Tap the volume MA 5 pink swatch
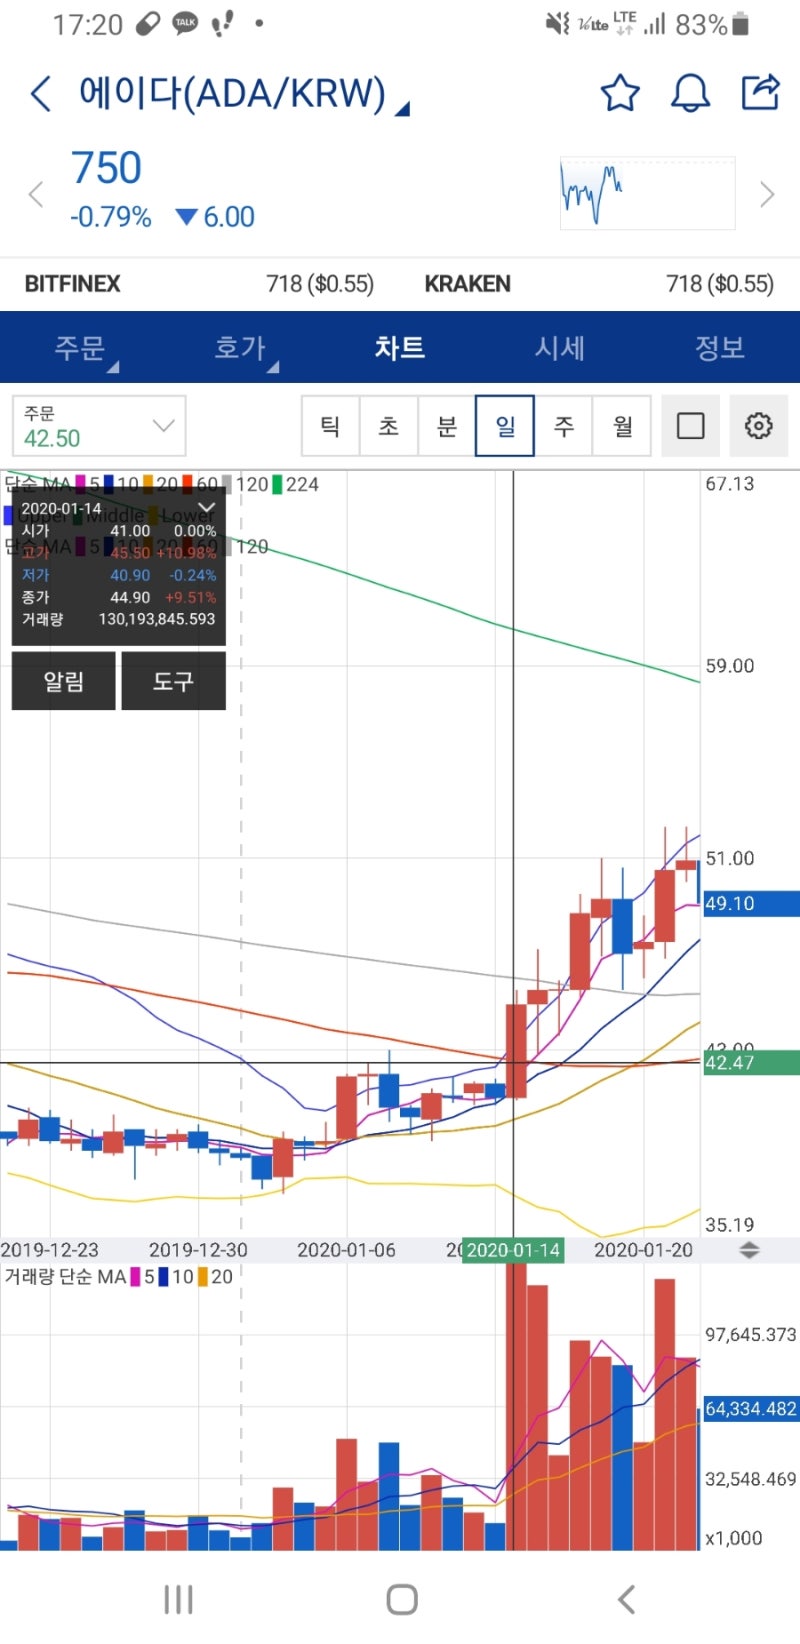Screen dimensions: 800x1644 point(136,1277)
